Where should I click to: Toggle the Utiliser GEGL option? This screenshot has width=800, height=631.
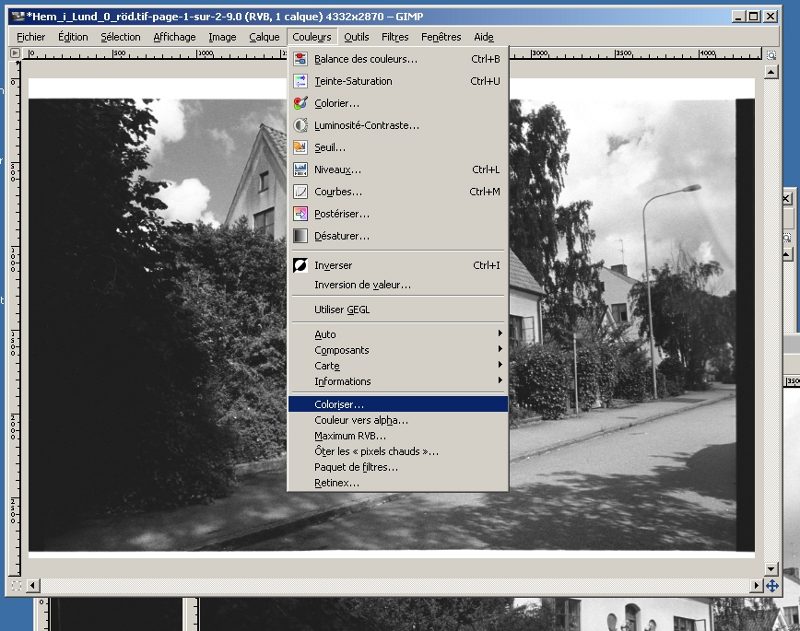point(342,310)
